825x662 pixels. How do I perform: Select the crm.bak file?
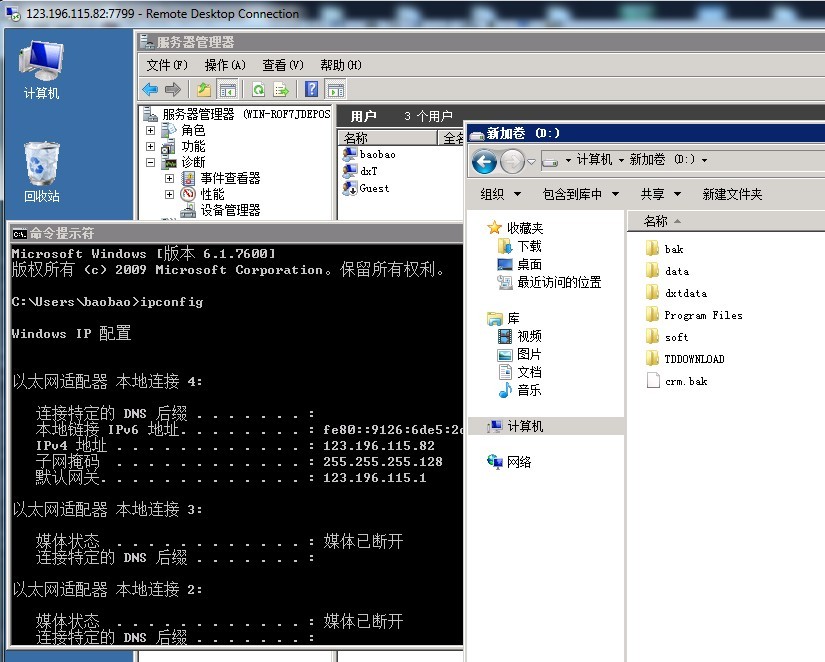[677, 381]
